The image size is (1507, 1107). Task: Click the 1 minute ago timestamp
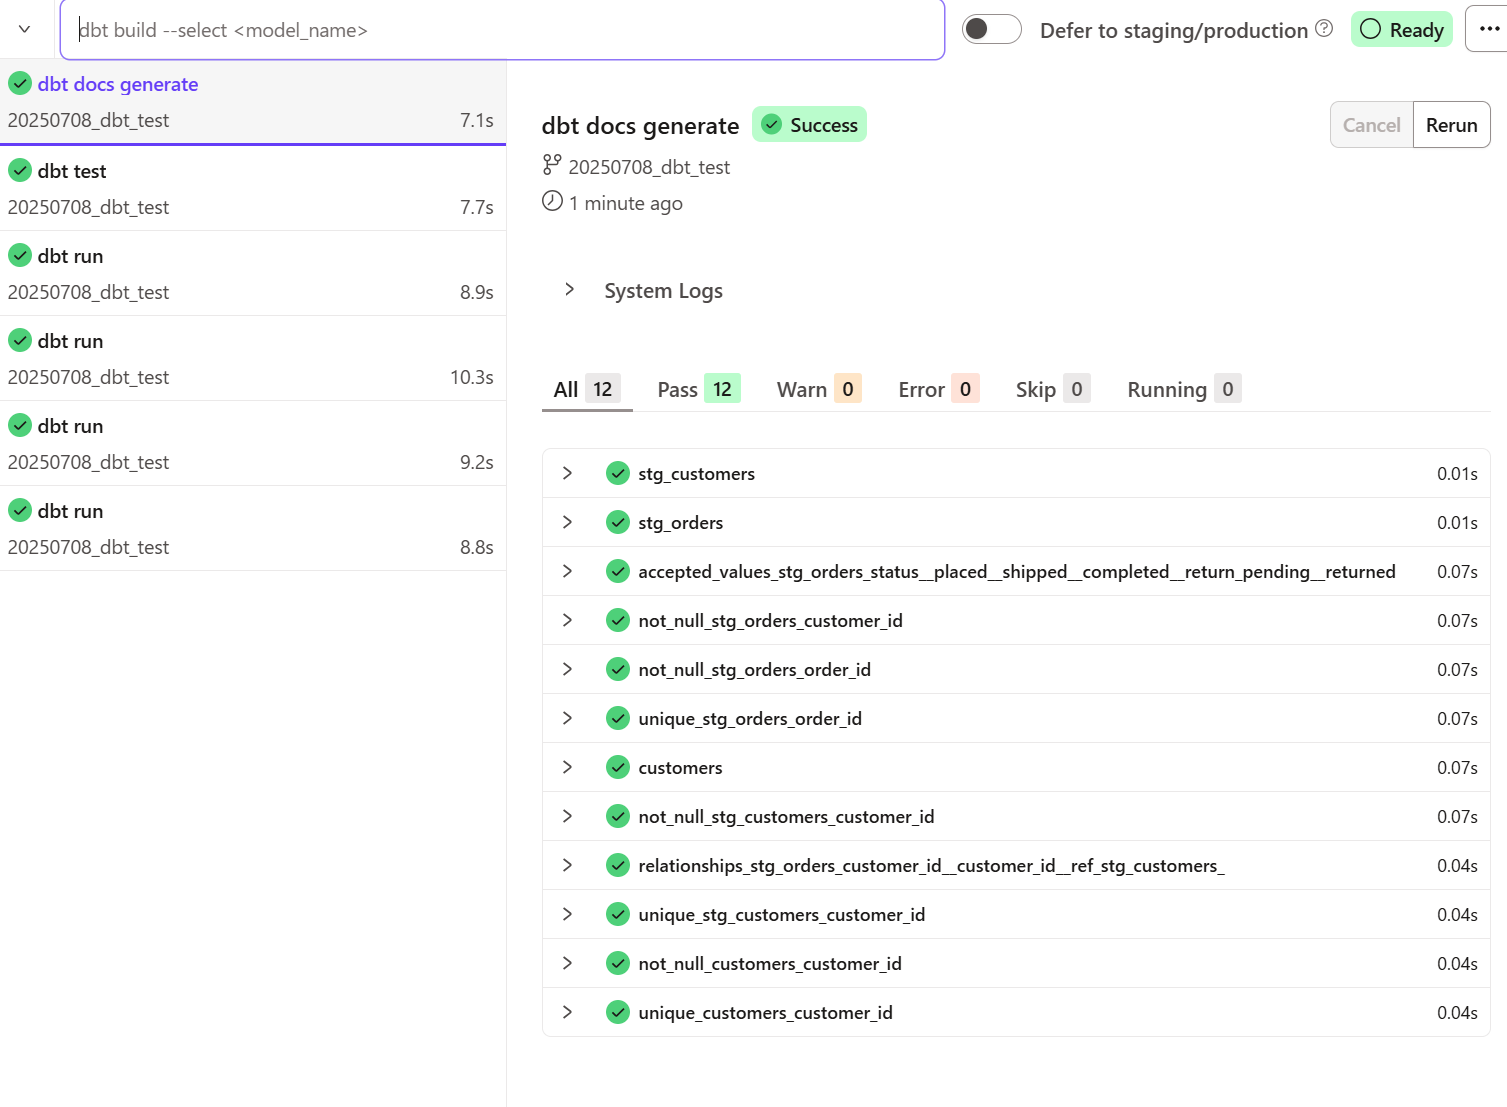pos(626,203)
